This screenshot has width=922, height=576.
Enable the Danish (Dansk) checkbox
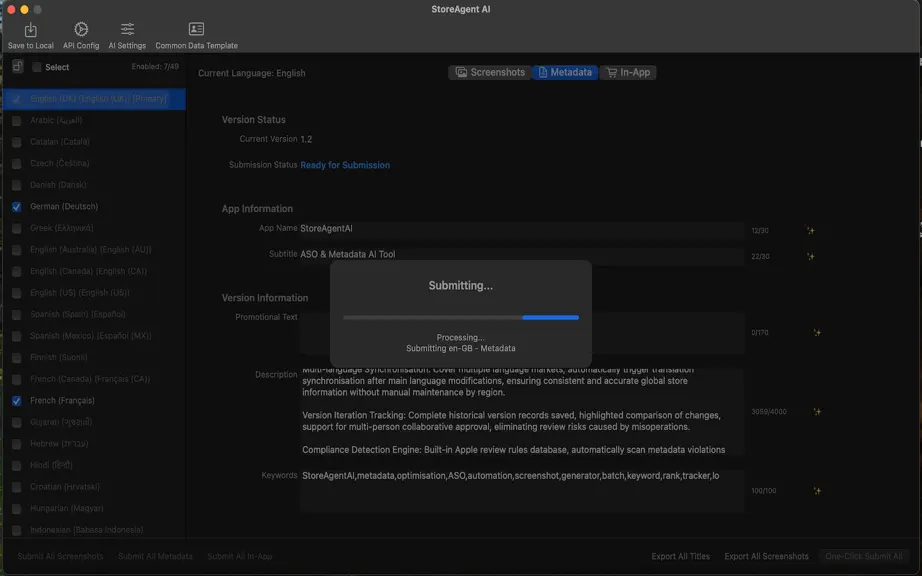(x=16, y=185)
